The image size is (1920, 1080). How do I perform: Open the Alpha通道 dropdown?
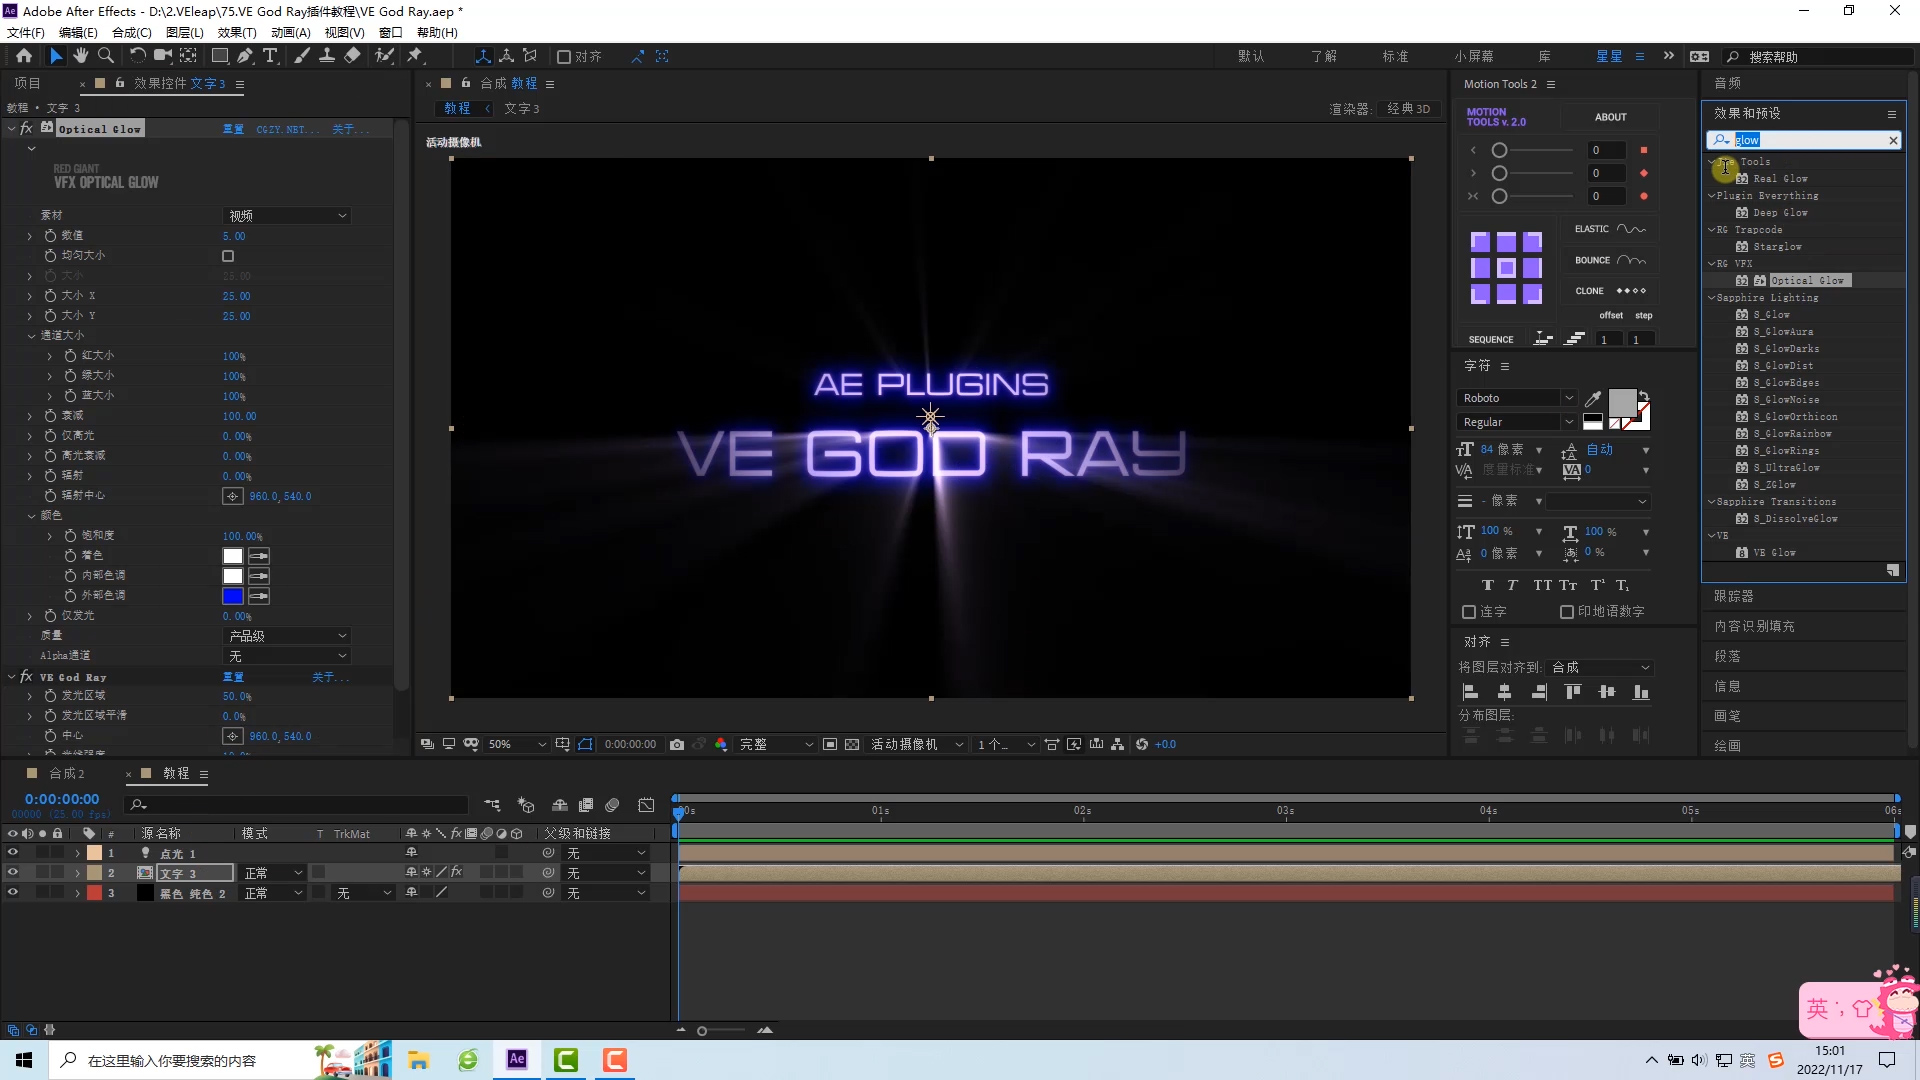[287, 656]
